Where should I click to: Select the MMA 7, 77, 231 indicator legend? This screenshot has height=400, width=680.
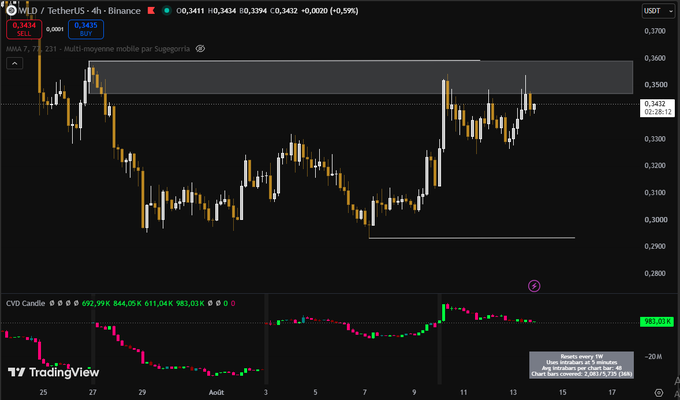(x=98, y=49)
